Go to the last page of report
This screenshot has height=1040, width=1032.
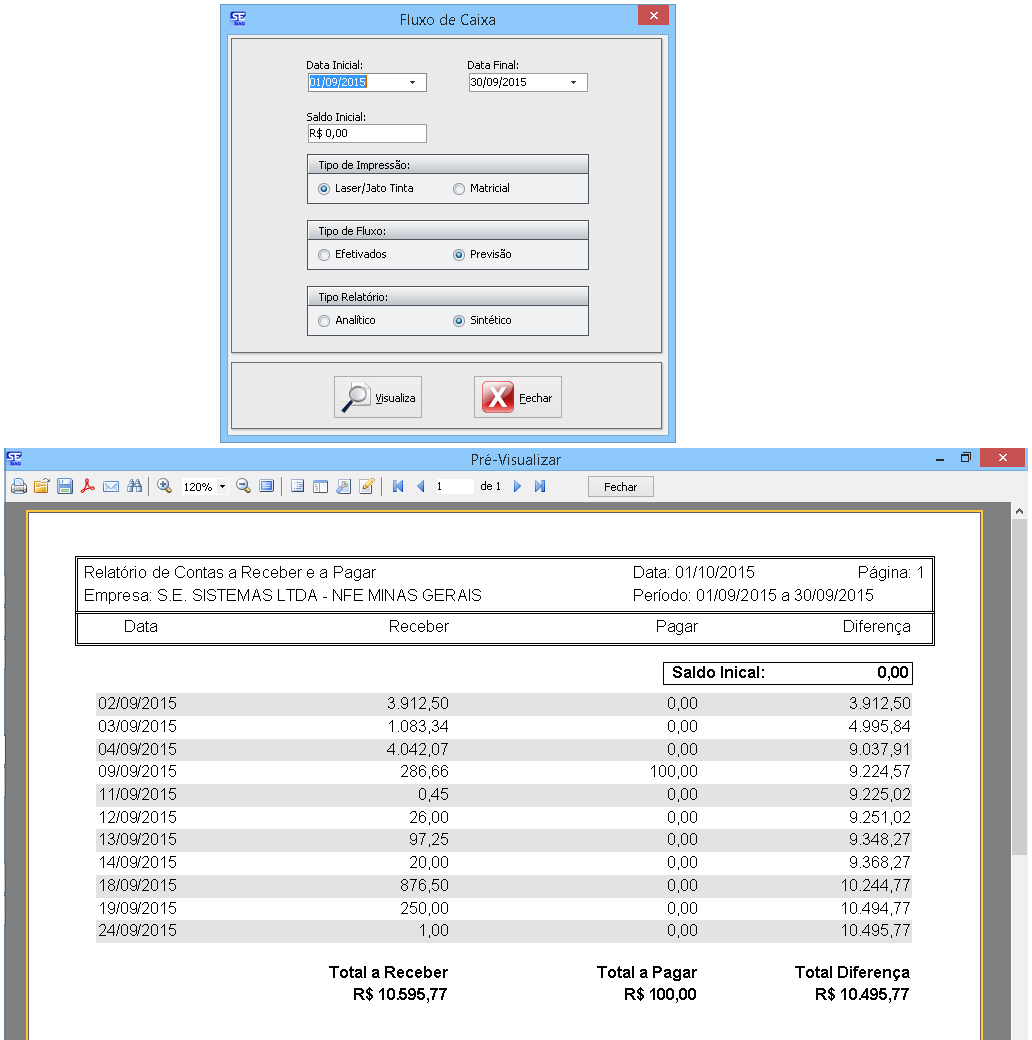pos(540,487)
